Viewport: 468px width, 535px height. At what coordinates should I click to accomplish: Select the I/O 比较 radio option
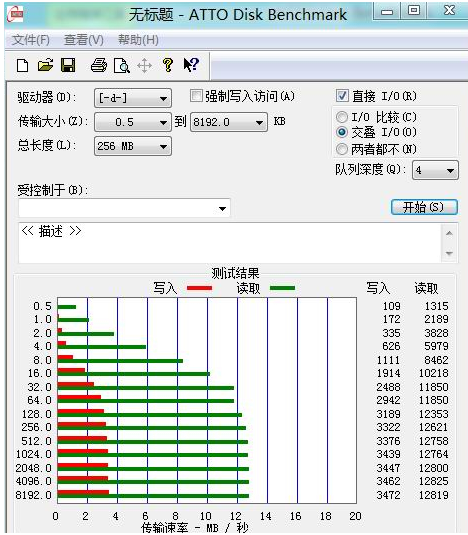pos(342,117)
